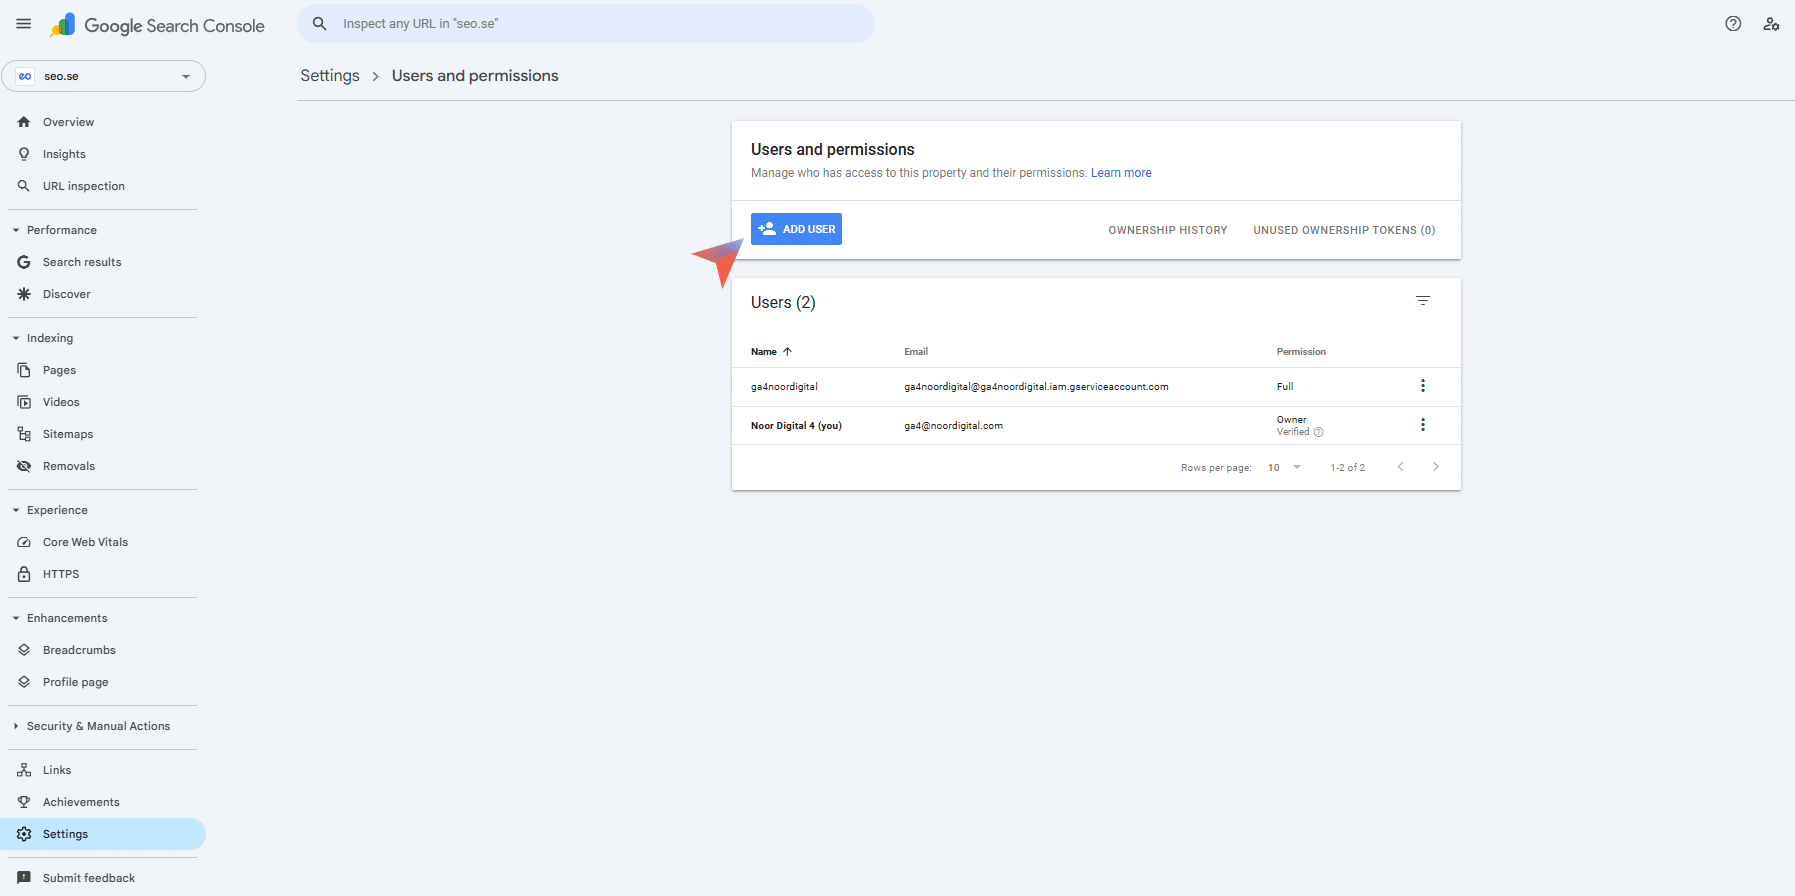Sort users by Name column arrow
The width and height of the screenshot is (1795, 896).
787,352
